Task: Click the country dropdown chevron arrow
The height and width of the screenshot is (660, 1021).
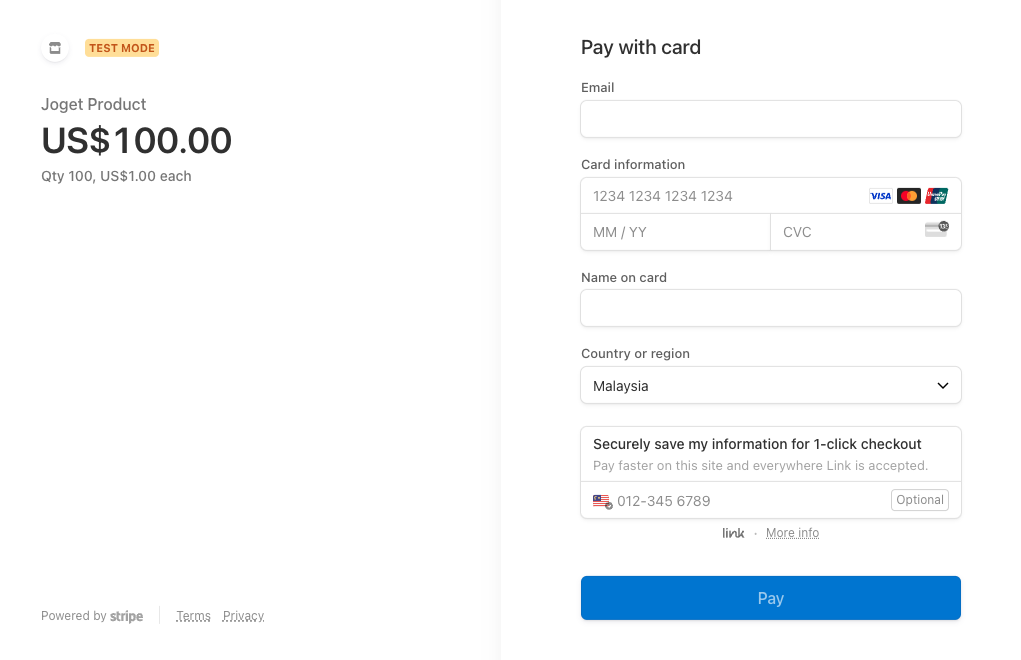Action: click(942, 386)
